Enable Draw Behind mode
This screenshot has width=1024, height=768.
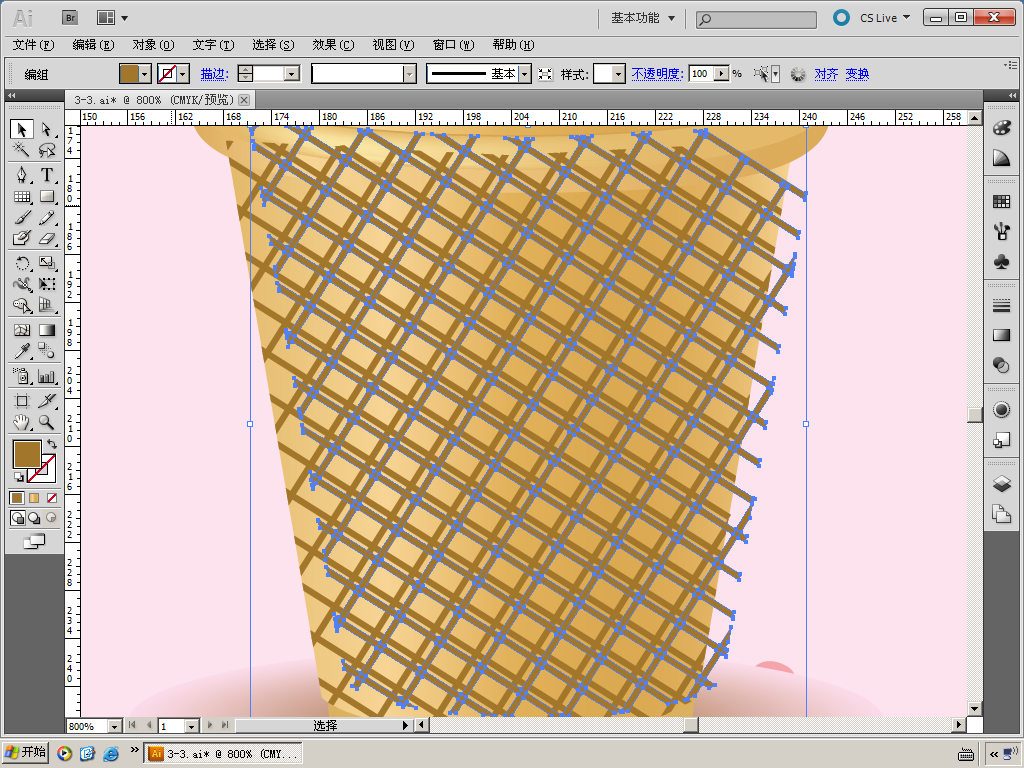34,519
